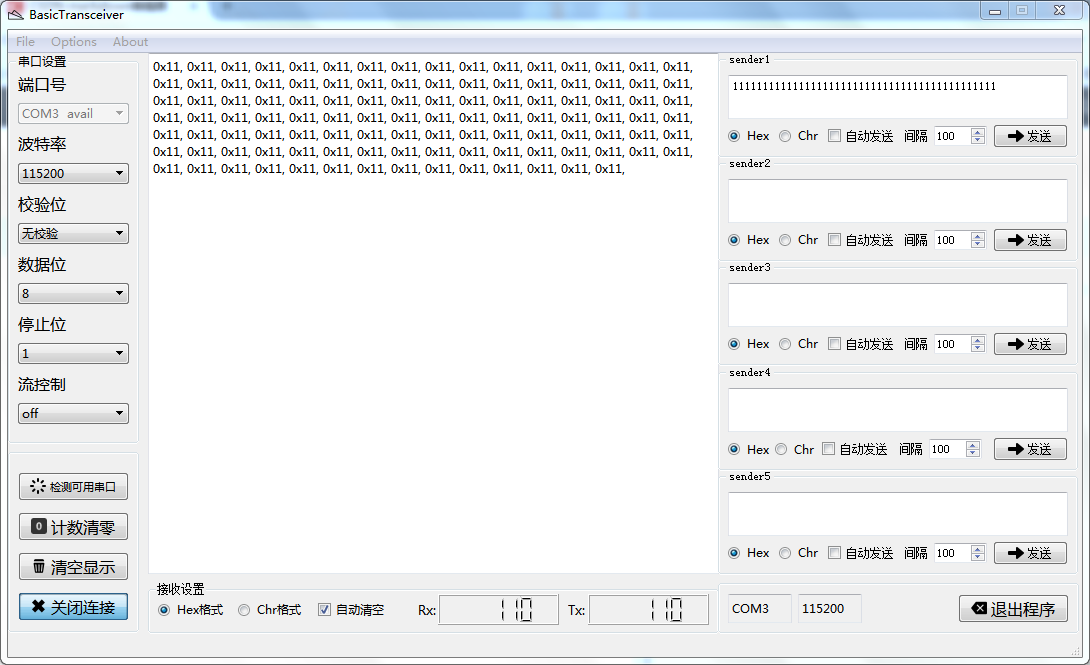1090x665 pixels.
Task: Open the Options menu
Action: tap(74, 42)
